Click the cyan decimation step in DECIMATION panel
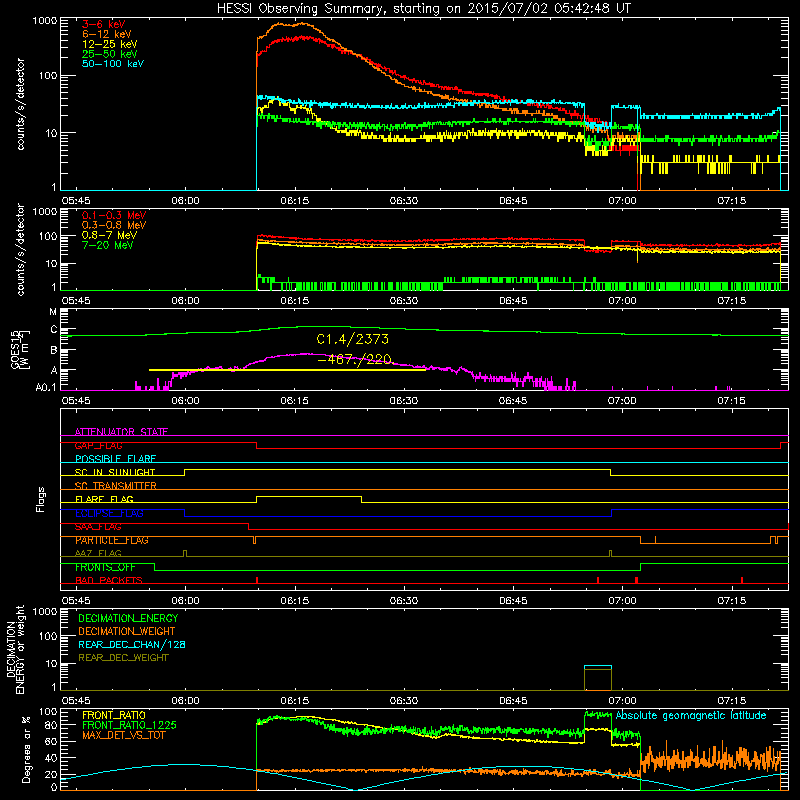800x800 pixels. [x=597, y=666]
